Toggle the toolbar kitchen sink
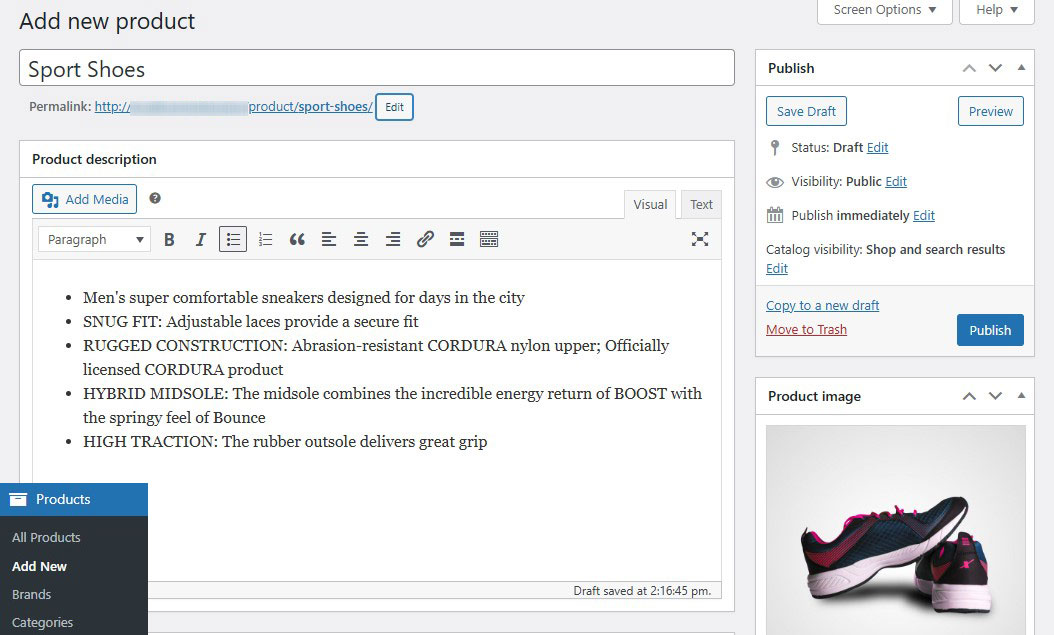The image size is (1054, 635). (x=489, y=239)
